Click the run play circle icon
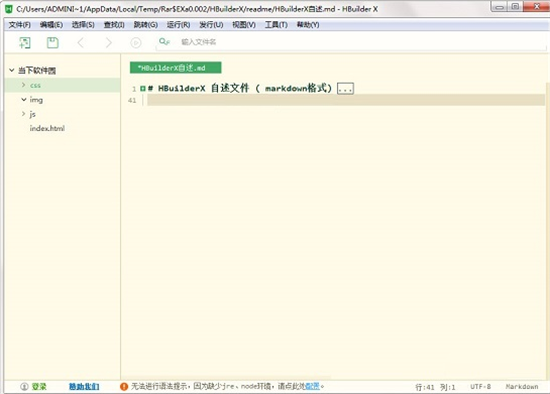This screenshot has height=394, width=550. pyautogui.click(x=136, y=43)
